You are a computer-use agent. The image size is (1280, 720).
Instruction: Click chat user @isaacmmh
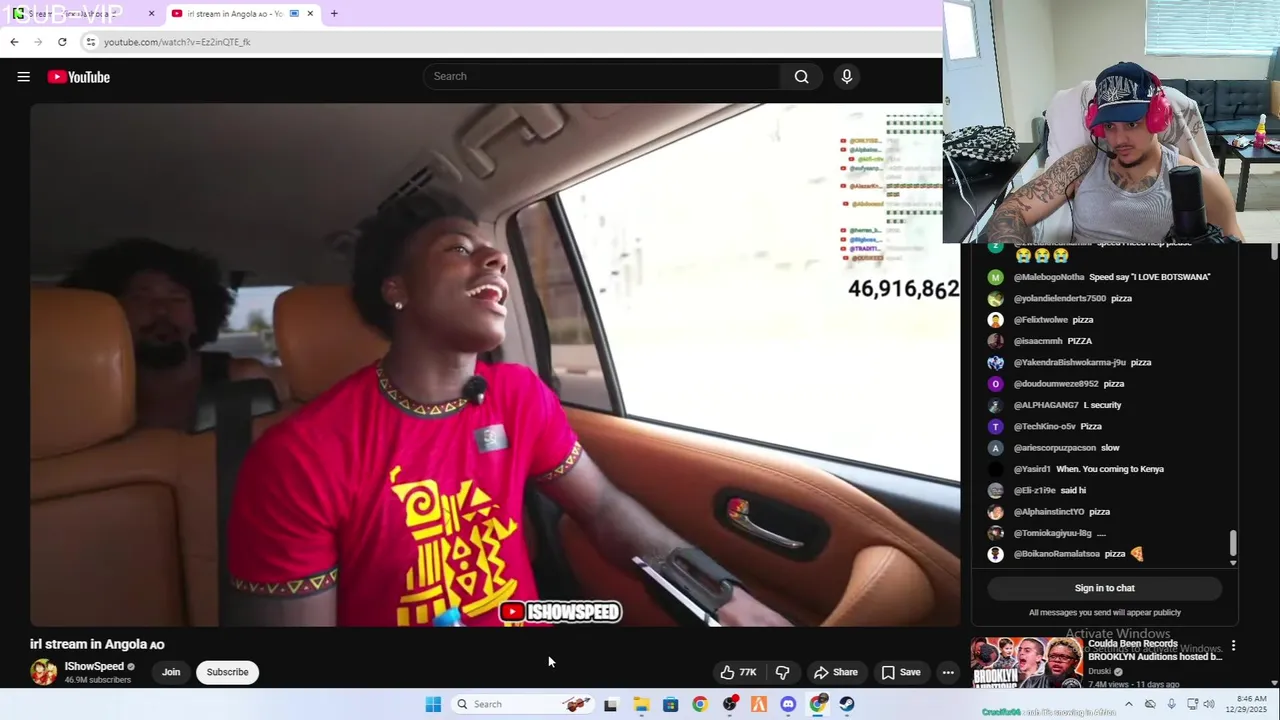point(1039,341)
